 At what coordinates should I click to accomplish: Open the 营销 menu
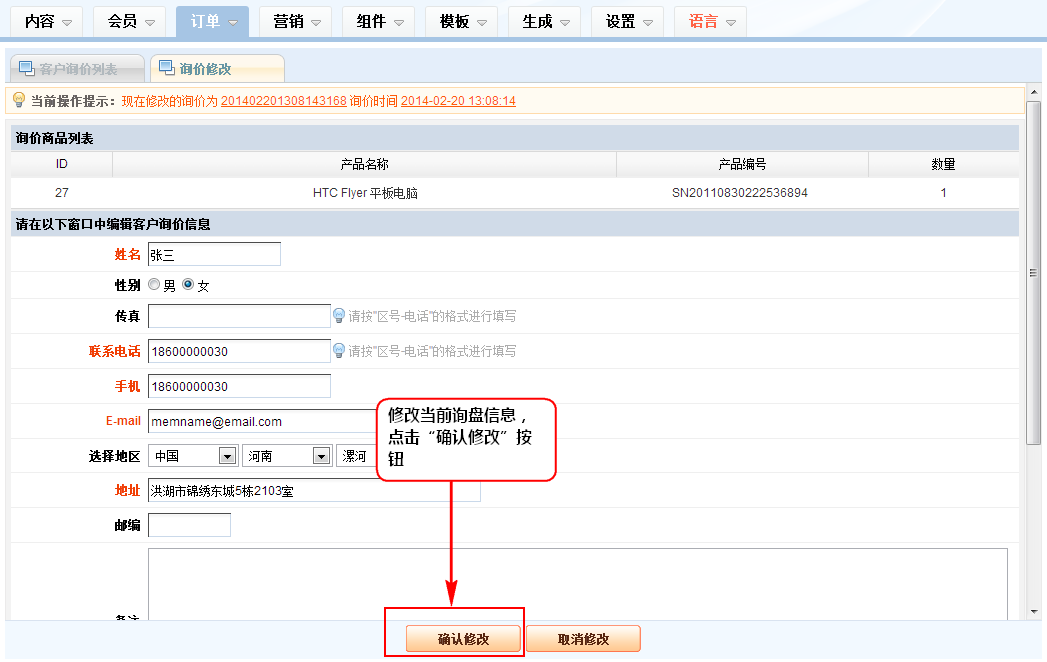coord(295,21)
